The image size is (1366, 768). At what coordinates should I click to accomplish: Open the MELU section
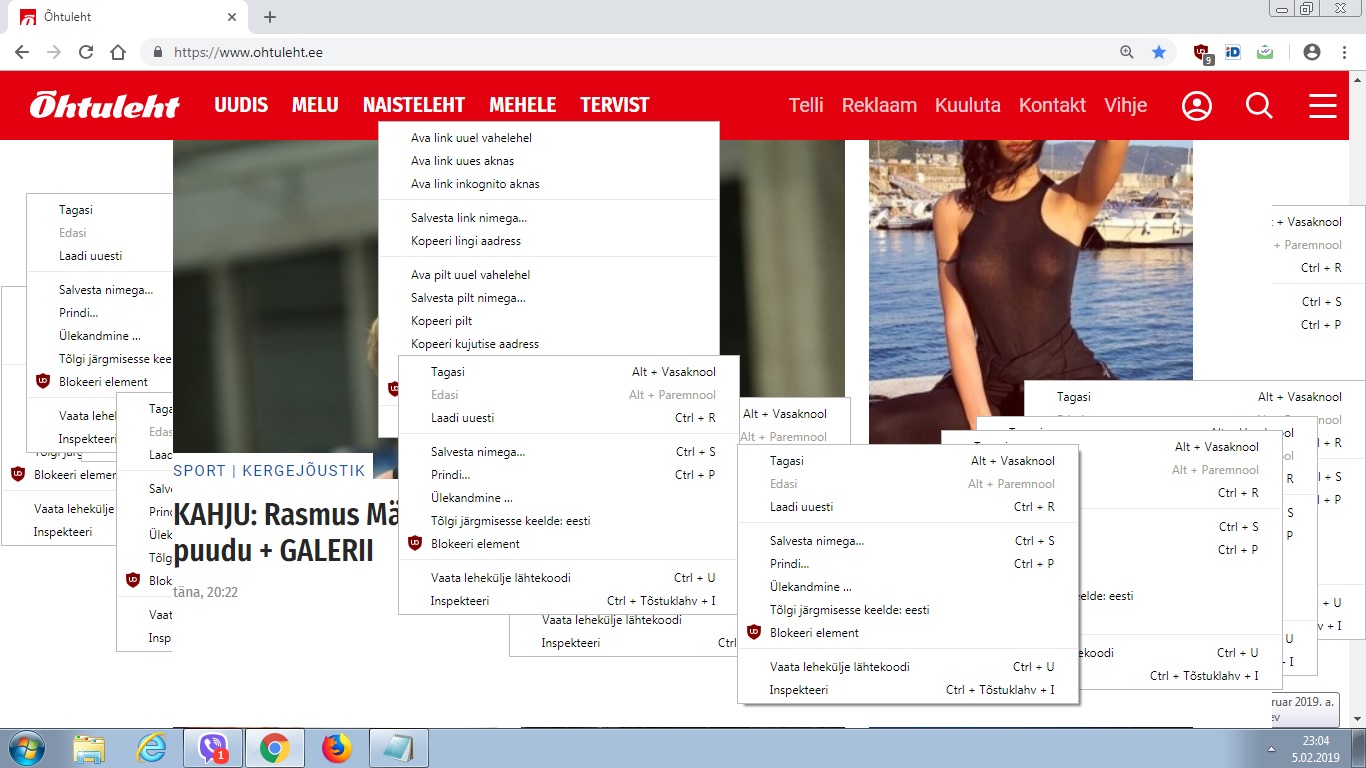click(315, 105)
